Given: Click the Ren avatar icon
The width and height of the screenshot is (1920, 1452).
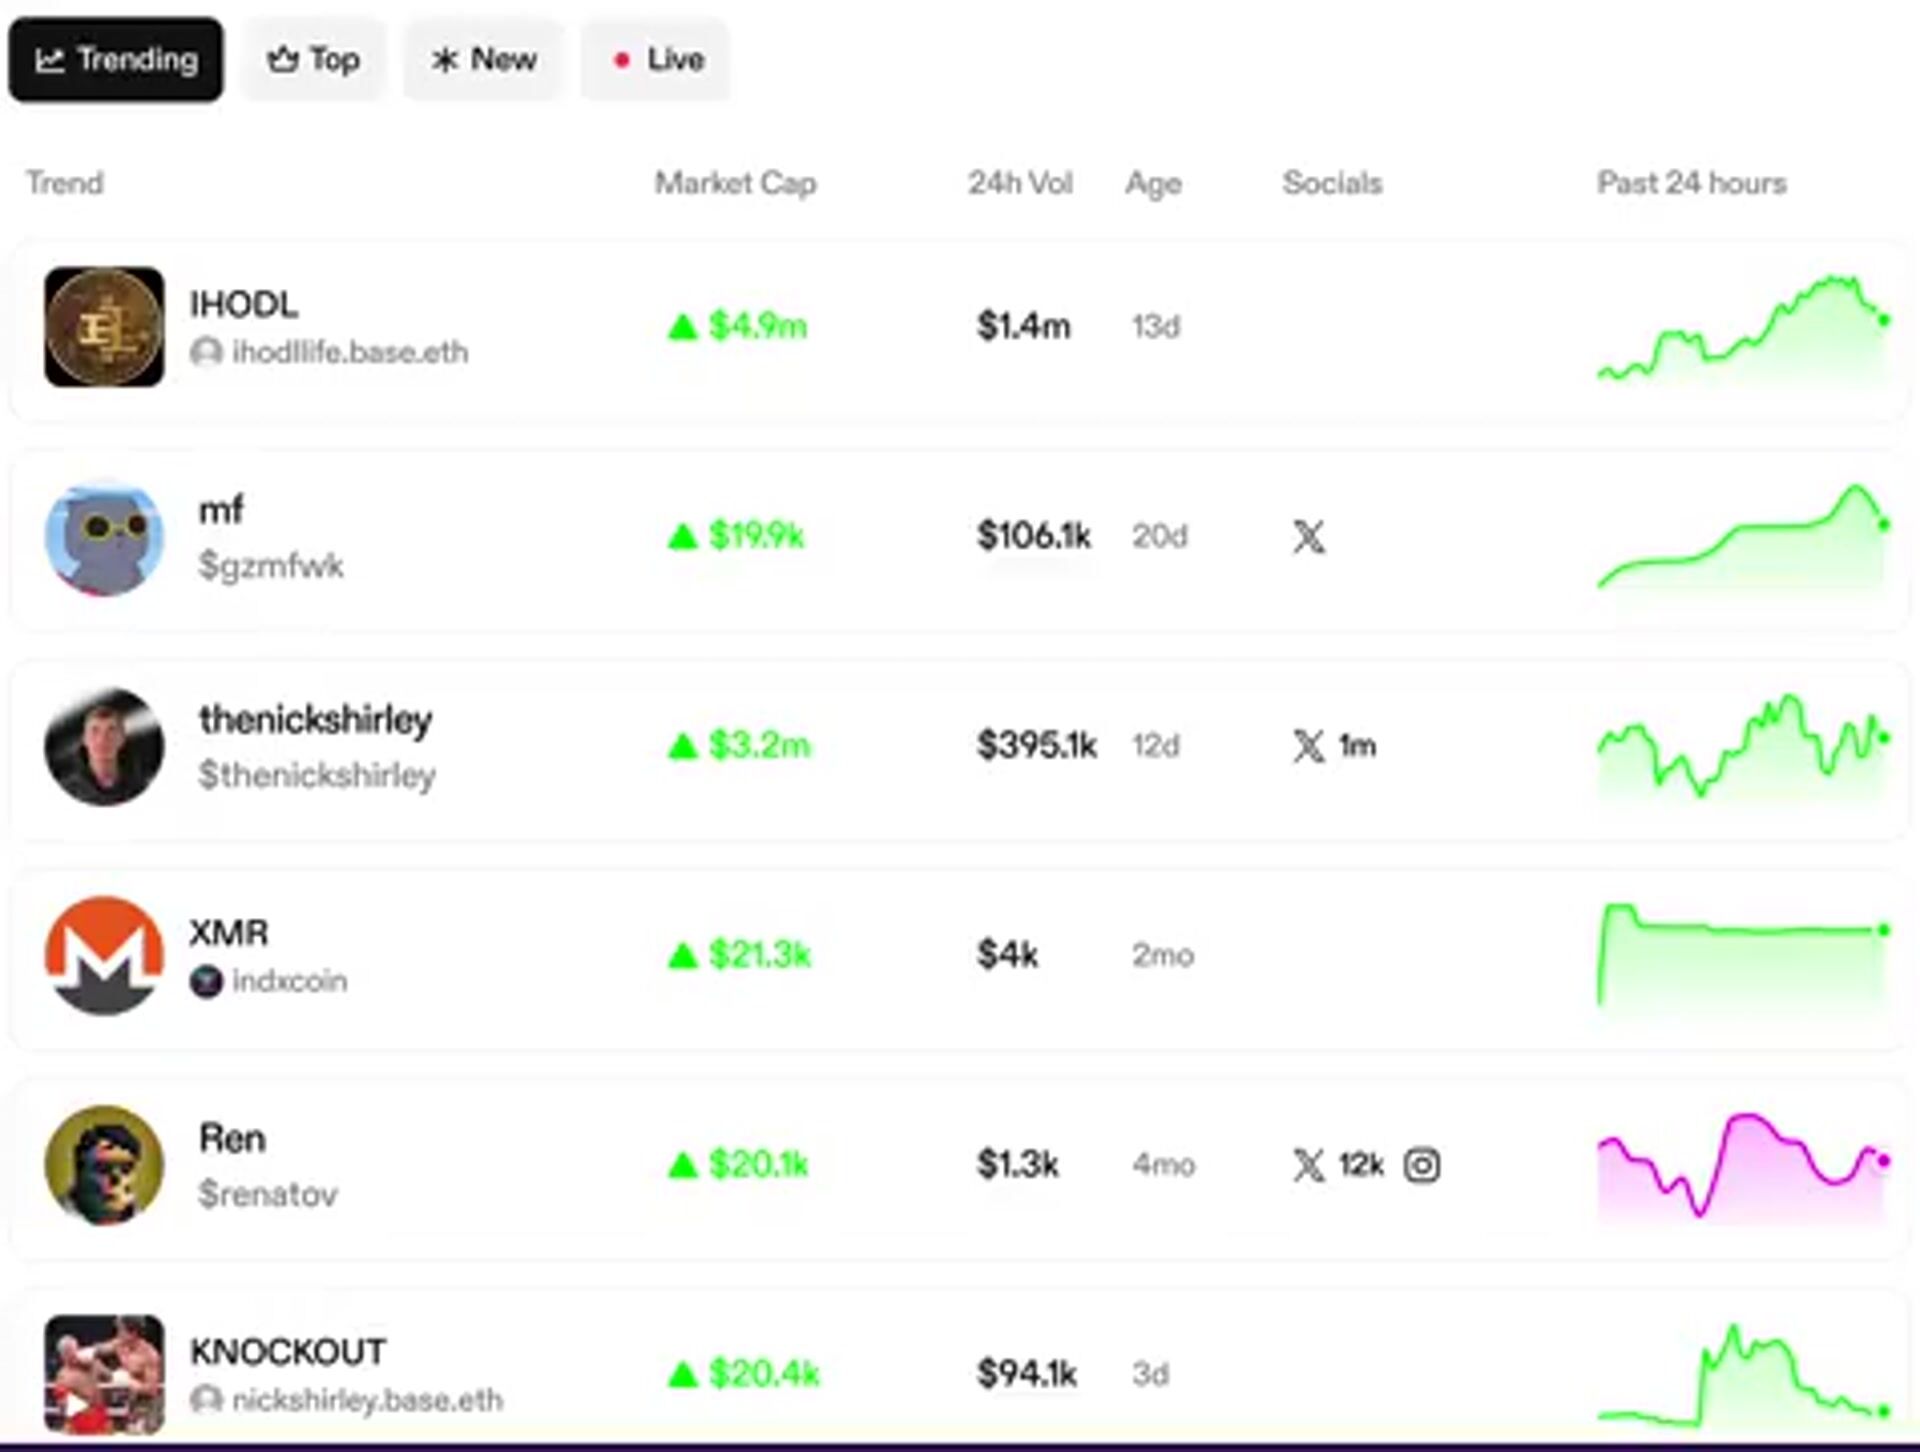Looking at the screenshot, I should 104,1165.
